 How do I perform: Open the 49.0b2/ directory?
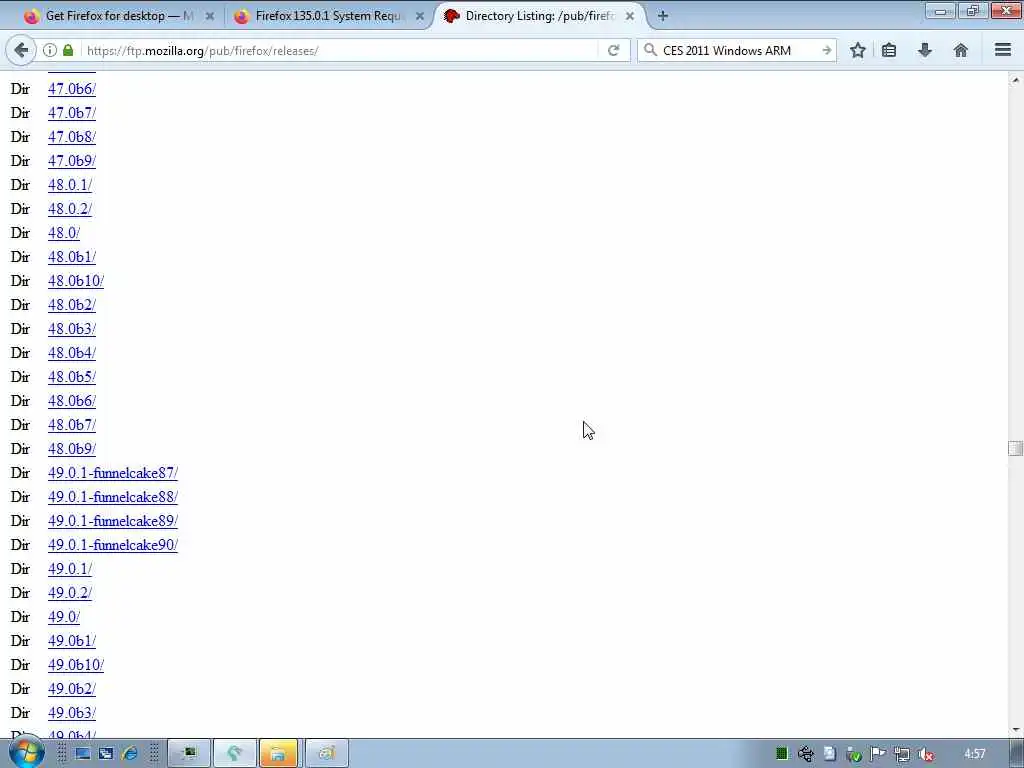click(72, 689)
